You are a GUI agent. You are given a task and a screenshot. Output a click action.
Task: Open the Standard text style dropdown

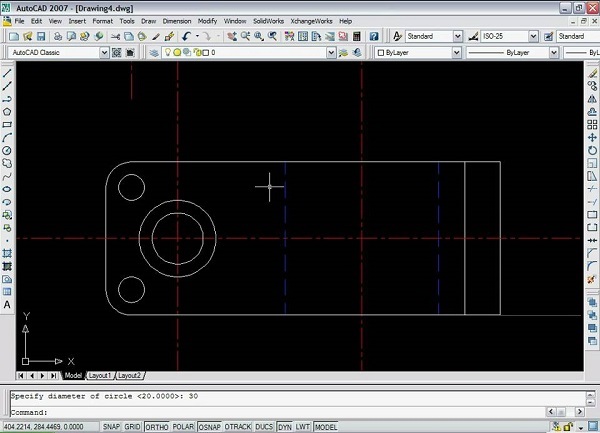click(x=458, y=36)
